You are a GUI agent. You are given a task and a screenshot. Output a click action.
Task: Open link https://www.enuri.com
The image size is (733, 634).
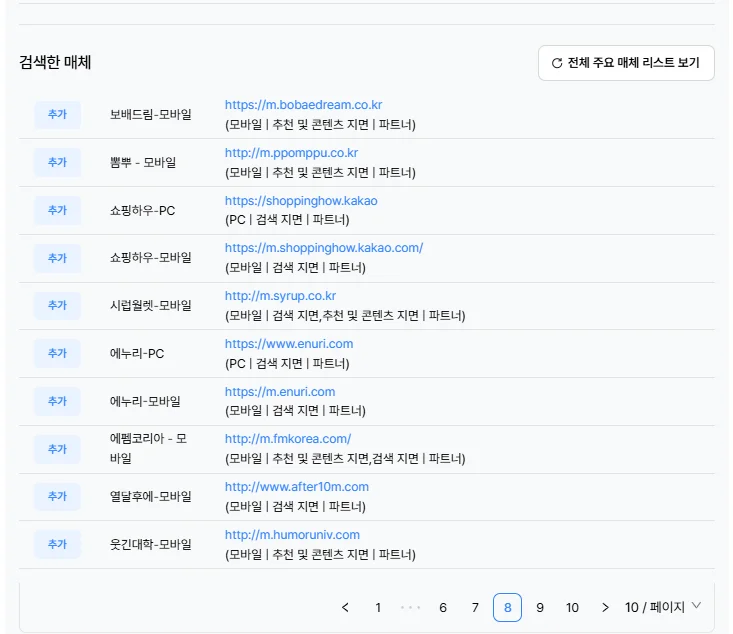coord(289,344)
